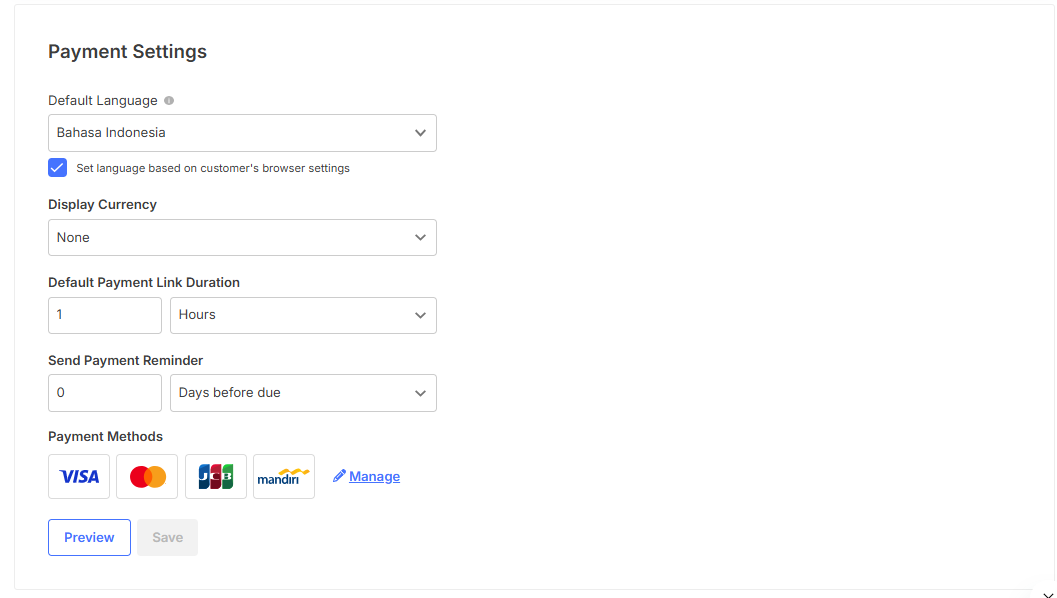Focus the payment link duration number field
The width and height of the screenshot is (1057, 598).
coord(105,315)
